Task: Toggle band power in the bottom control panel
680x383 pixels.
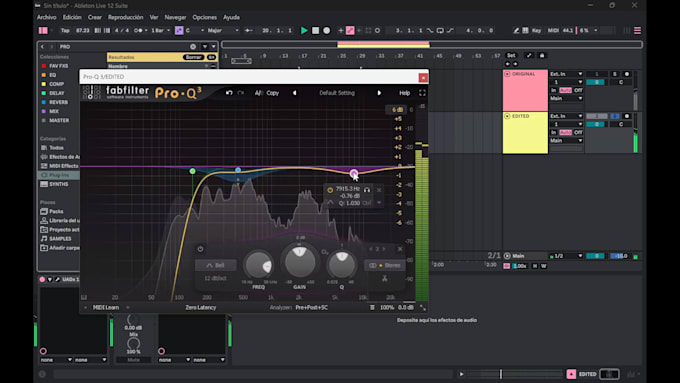Action: click(200, 249)
